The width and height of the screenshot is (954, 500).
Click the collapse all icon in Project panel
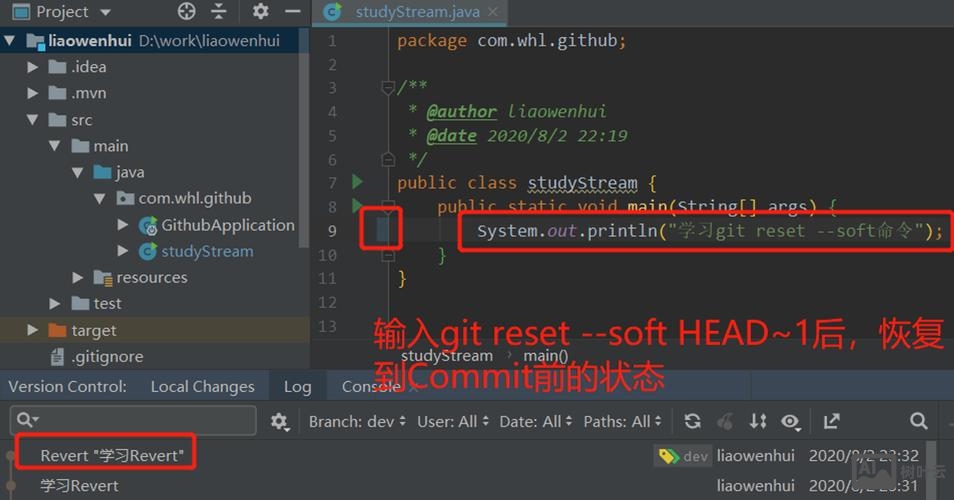(218, 11)
